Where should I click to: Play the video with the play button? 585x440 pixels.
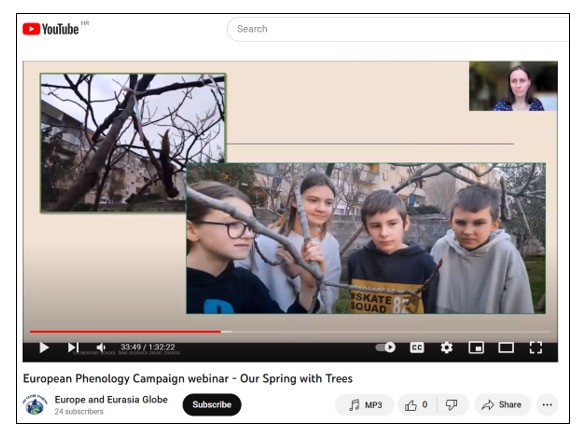click(44, 348)
